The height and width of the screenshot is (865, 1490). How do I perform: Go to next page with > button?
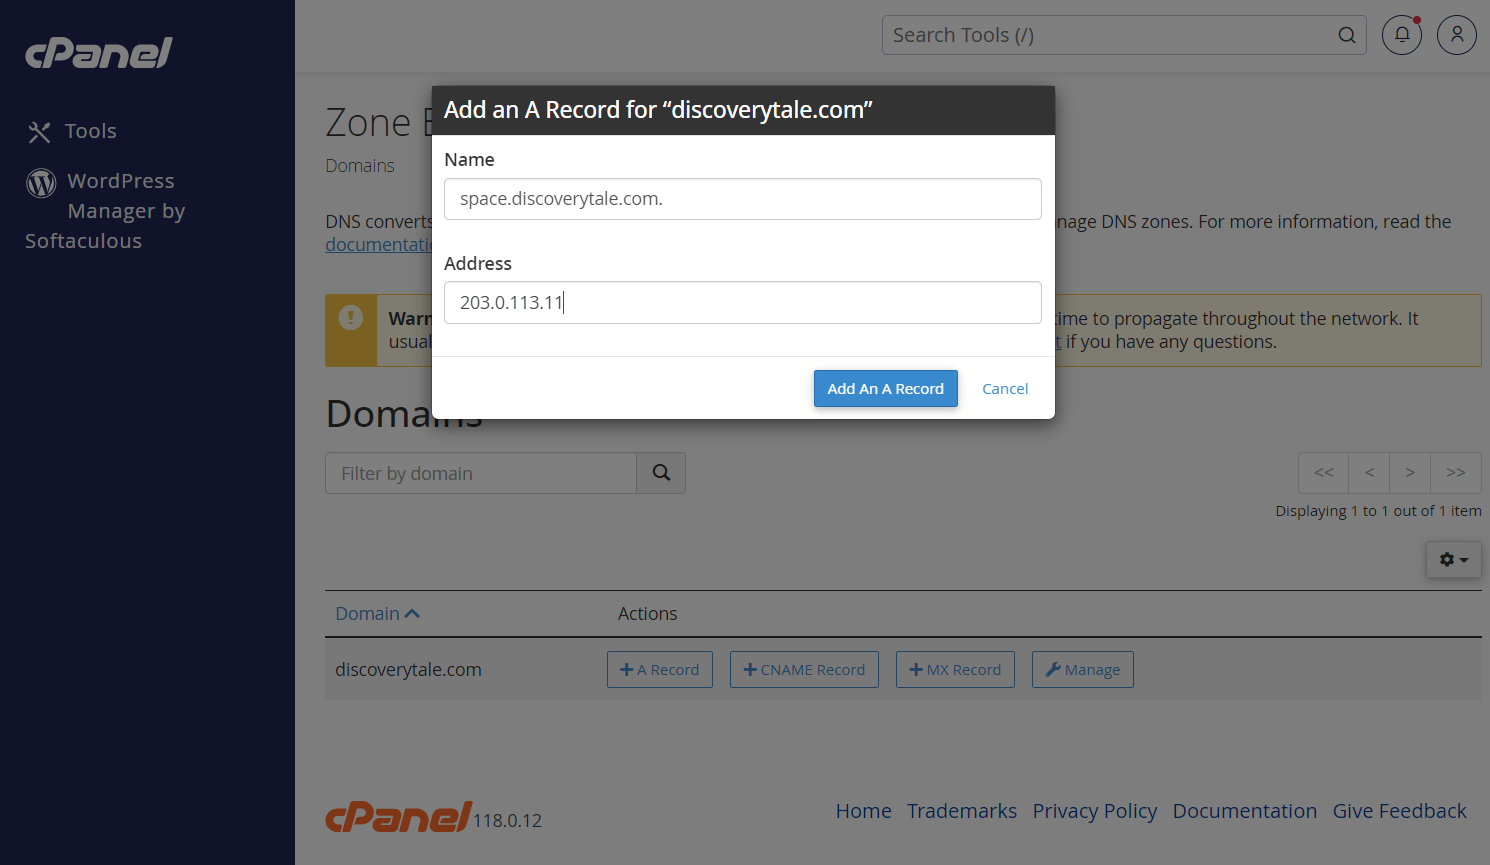(x=1410, y=473)
